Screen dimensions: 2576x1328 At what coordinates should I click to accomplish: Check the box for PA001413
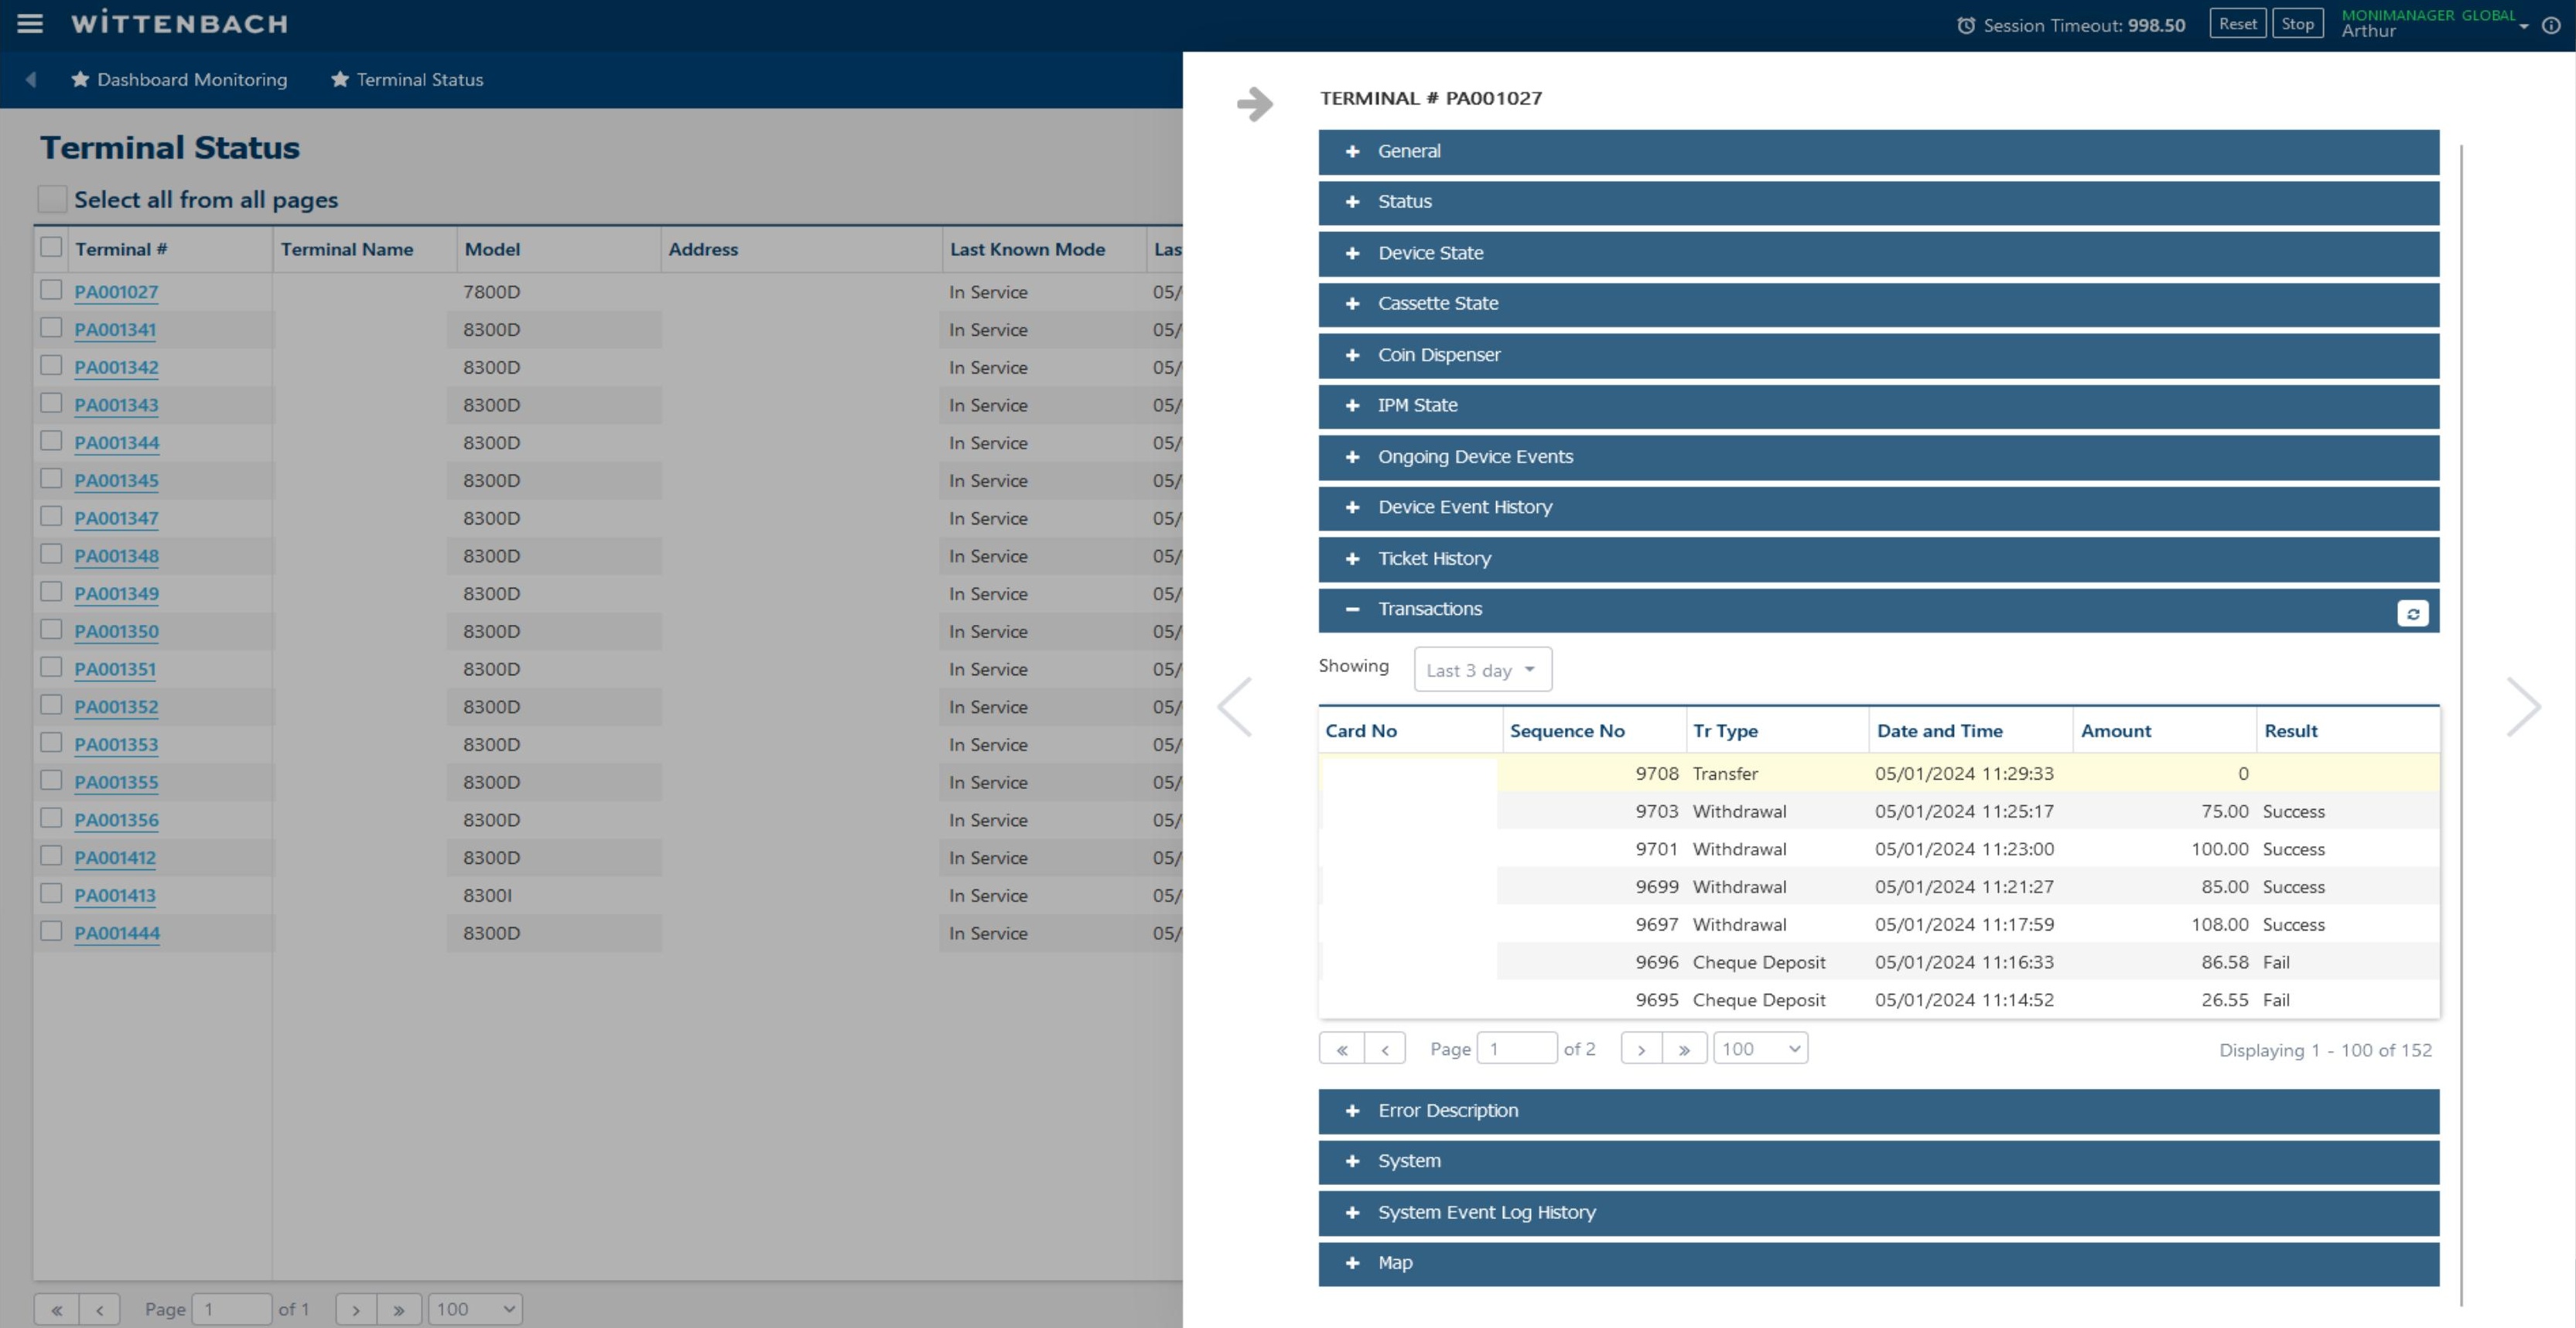point(51,893)
